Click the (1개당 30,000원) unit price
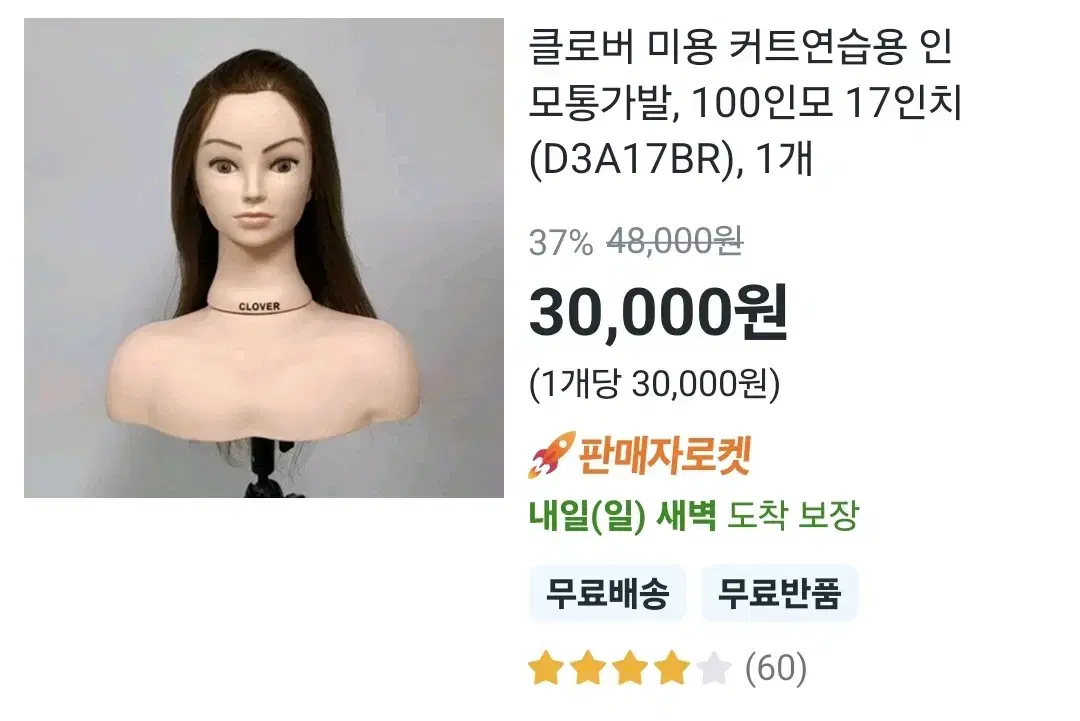The width and height of the screenshot is (1080, 721). 654,384
